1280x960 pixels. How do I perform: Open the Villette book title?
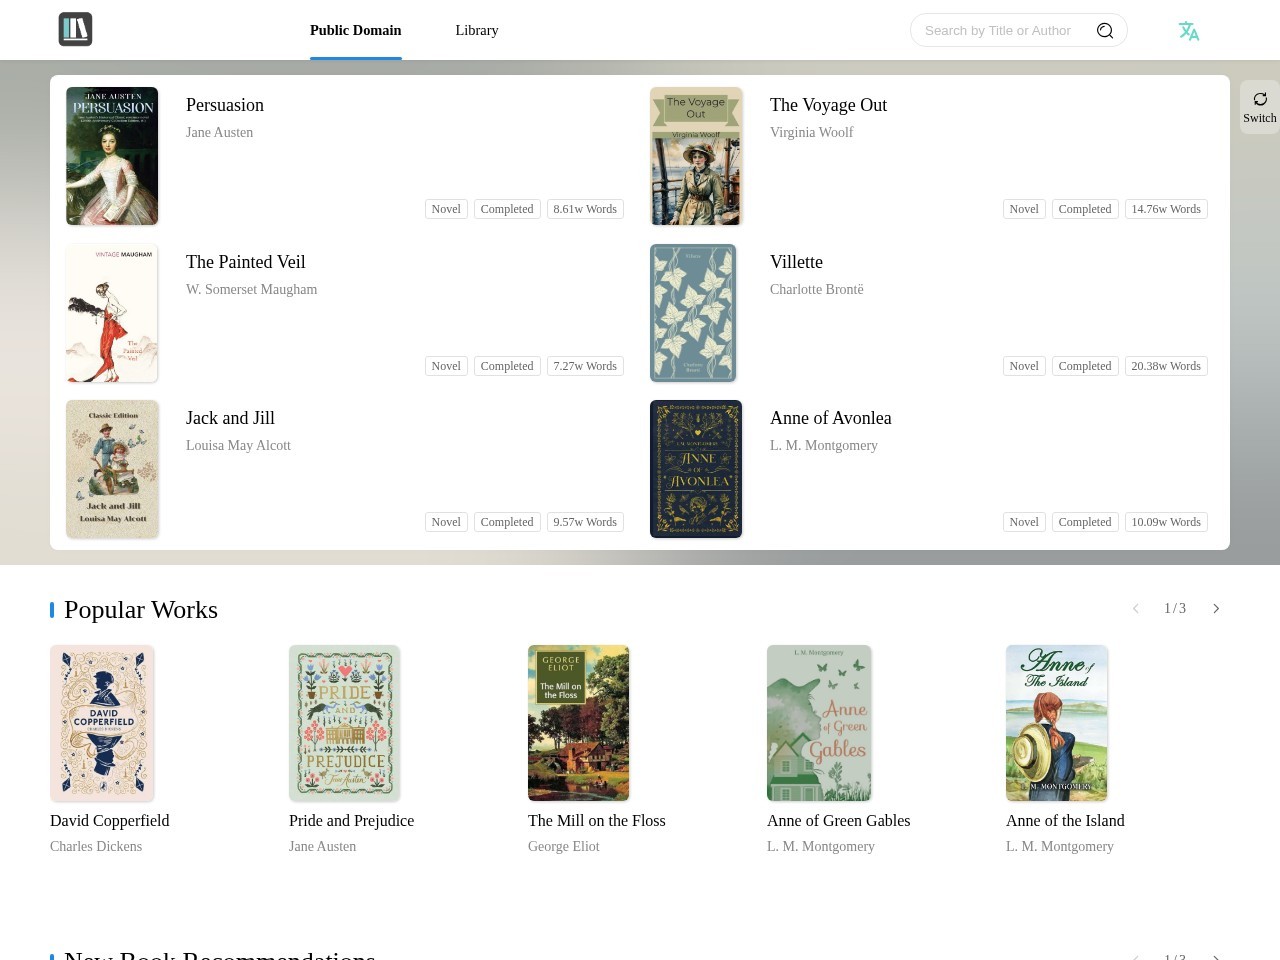pyautogui.click(x=796, y=262)
